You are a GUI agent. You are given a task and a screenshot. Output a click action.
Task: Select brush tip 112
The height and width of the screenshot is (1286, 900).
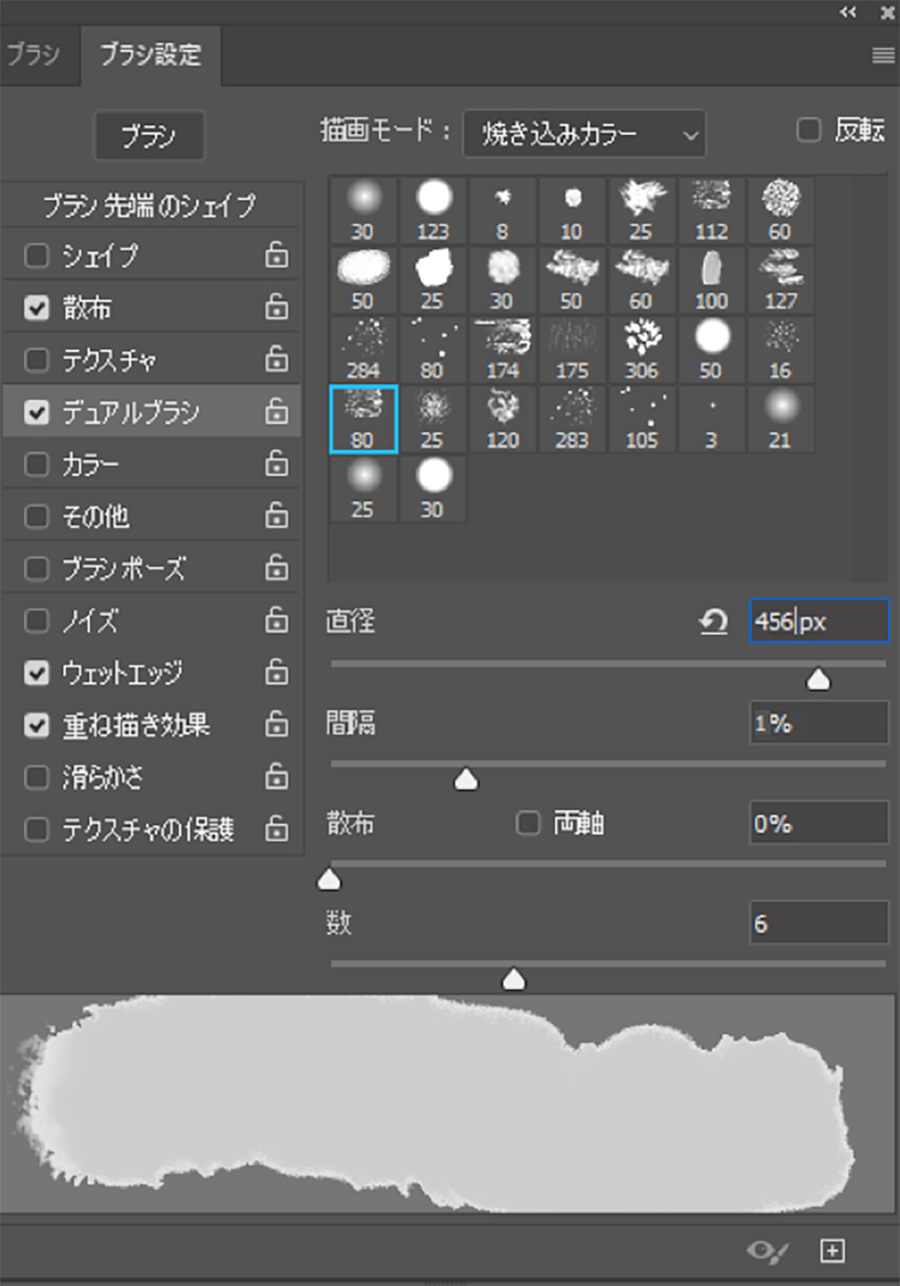(x=711, y=211)
